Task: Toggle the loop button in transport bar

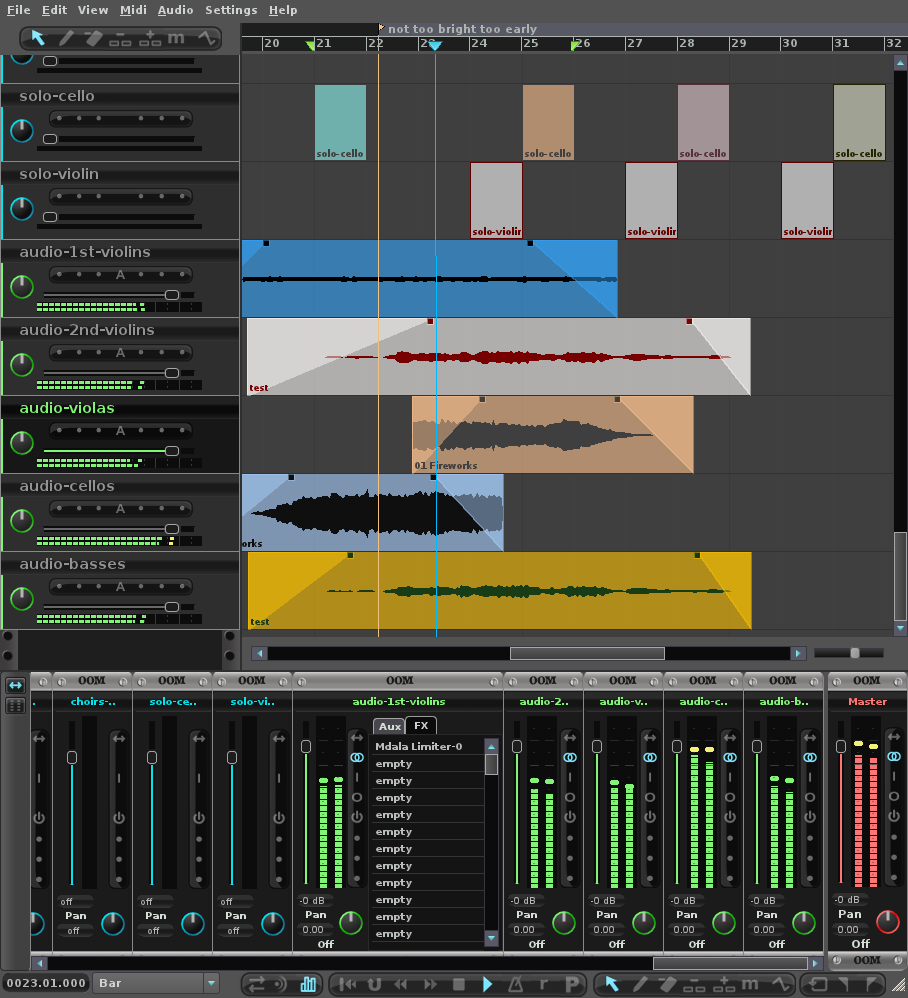Action: click(x=374, y=984)
